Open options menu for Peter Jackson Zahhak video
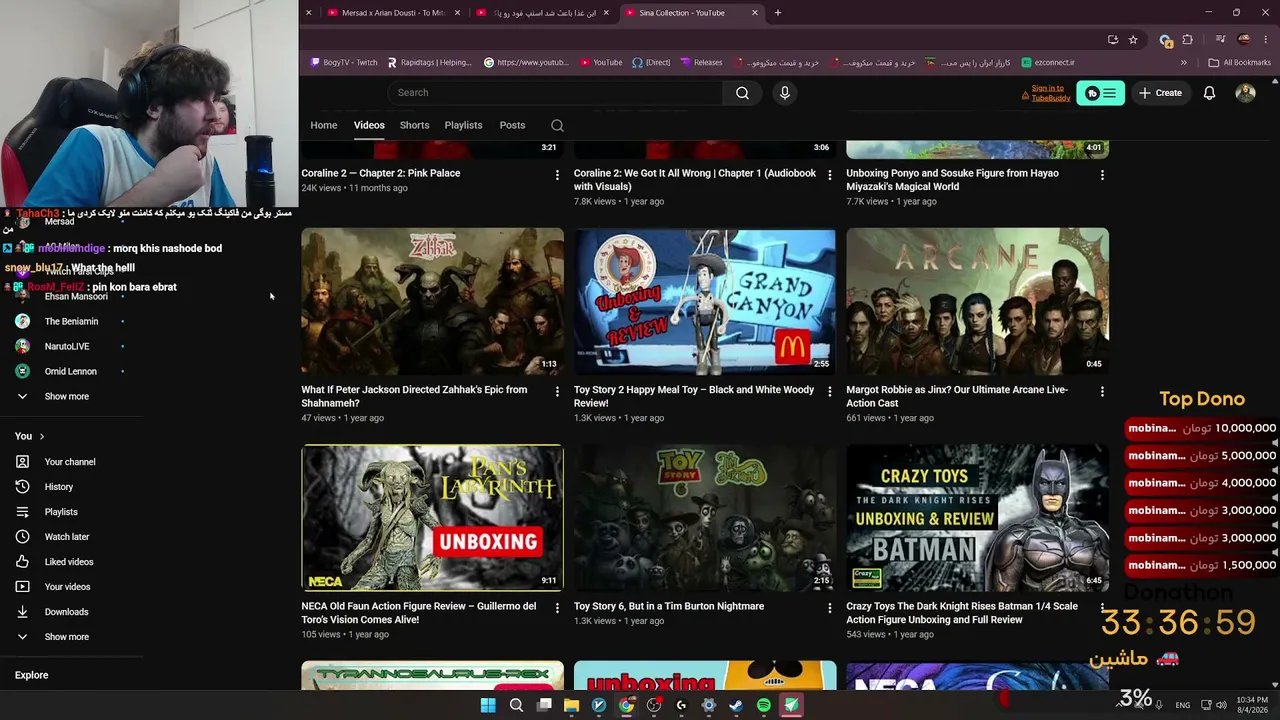This screenshot has width=1280, height=720. point(557,392)
